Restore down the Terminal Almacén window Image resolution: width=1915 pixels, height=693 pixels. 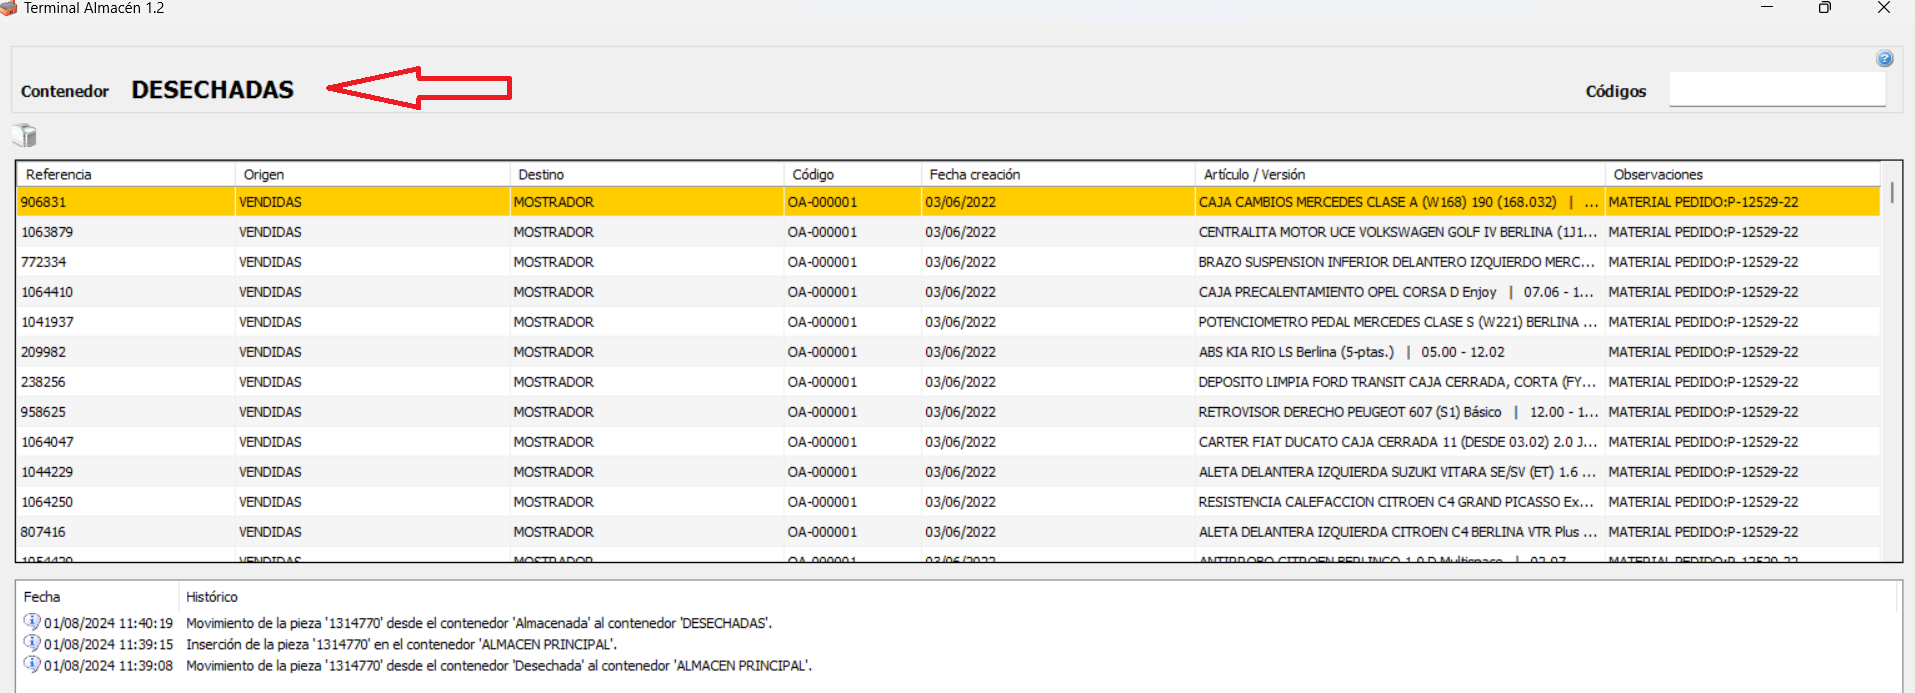pyautogui.click(x=1824, y=8)
